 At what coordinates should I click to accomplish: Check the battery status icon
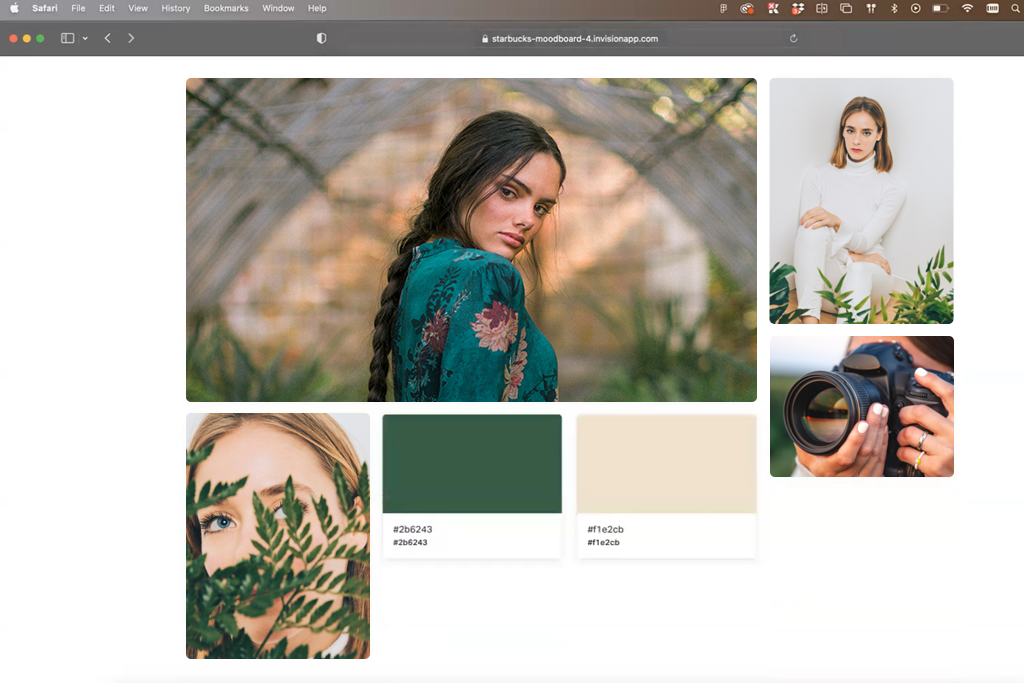tap(940, 8)
